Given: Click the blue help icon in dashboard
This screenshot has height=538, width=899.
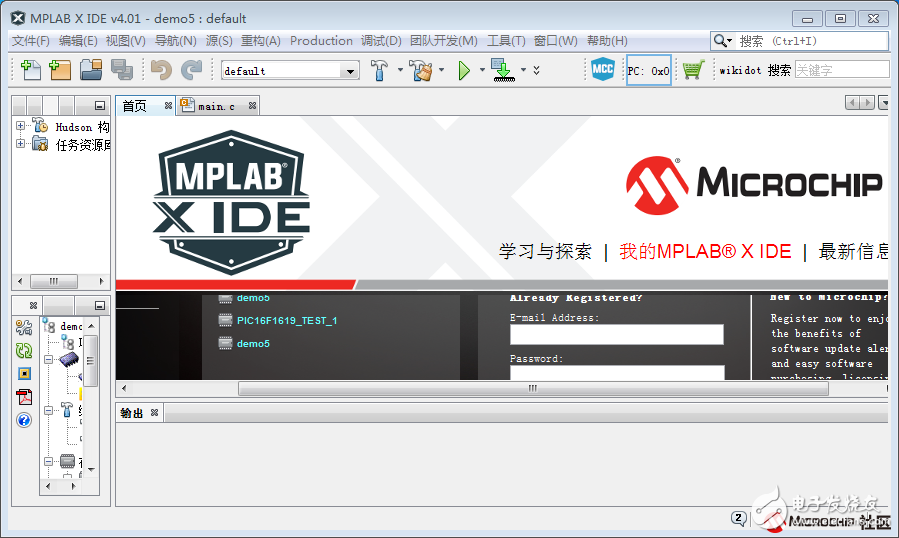Looking at the screenshot, I should [24, 420].
